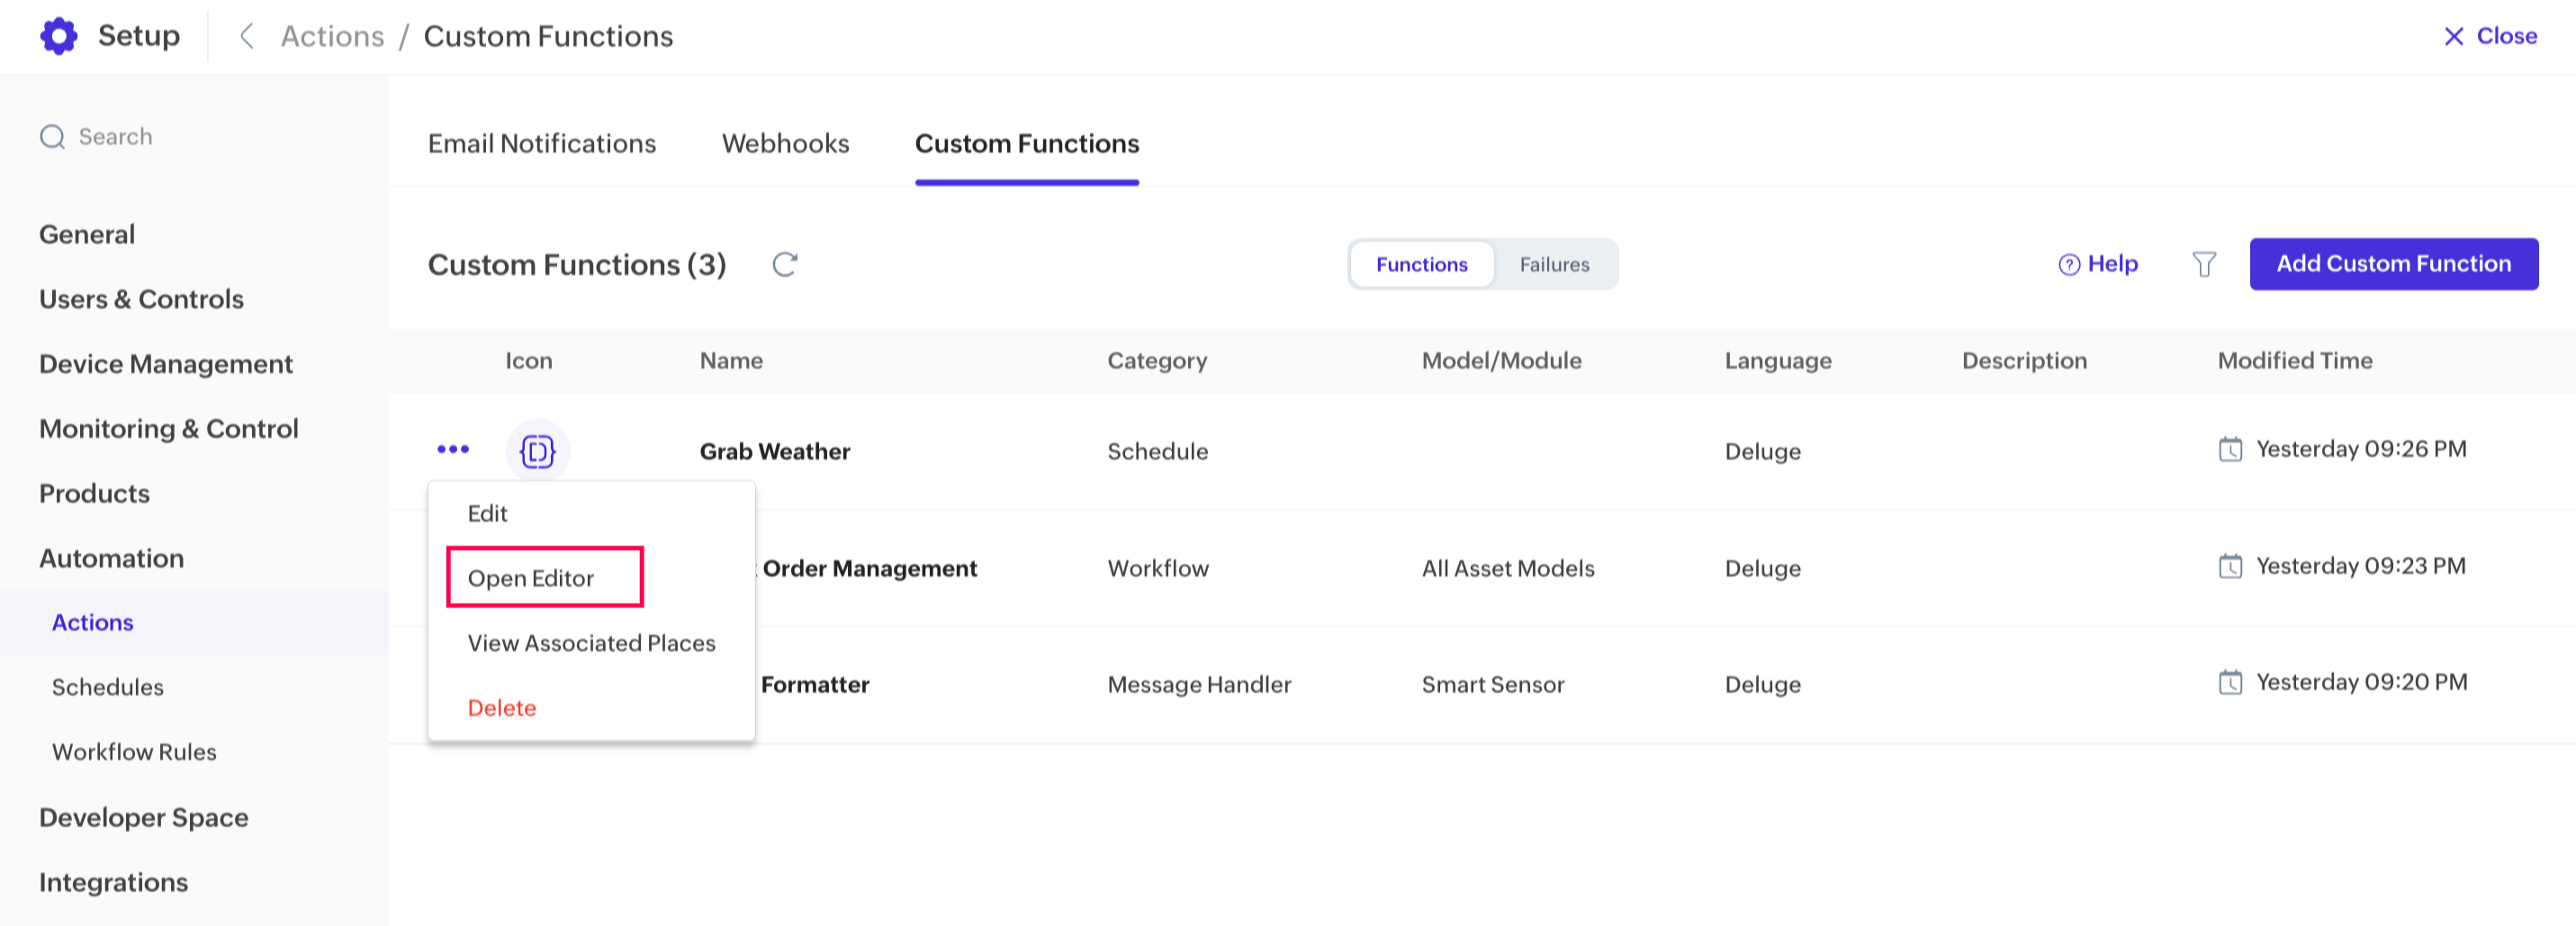This screenshot has width=2576, height=926.
Task: Select Delete in the context menu
Action: tap(502, 708)
